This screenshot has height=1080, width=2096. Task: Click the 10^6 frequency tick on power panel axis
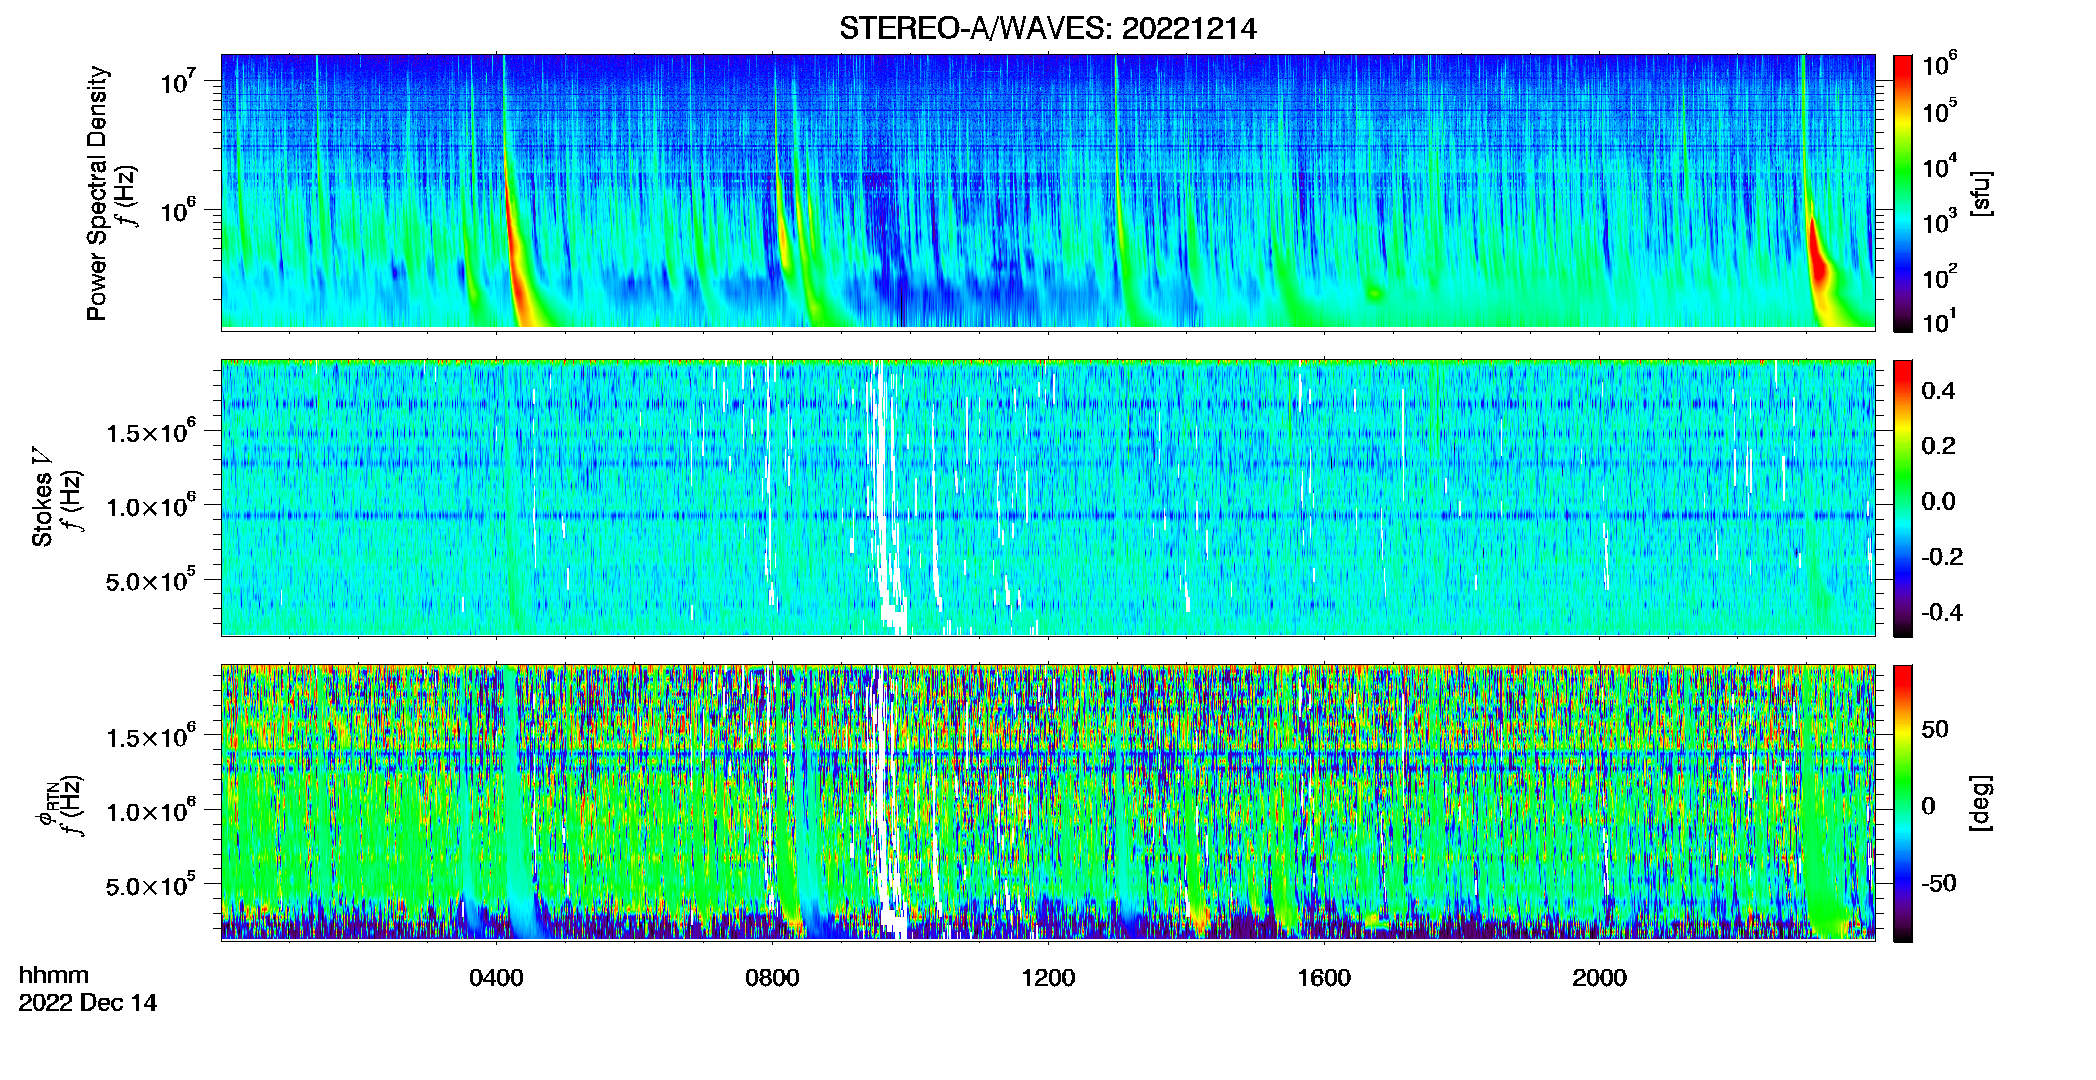[178, 210]
